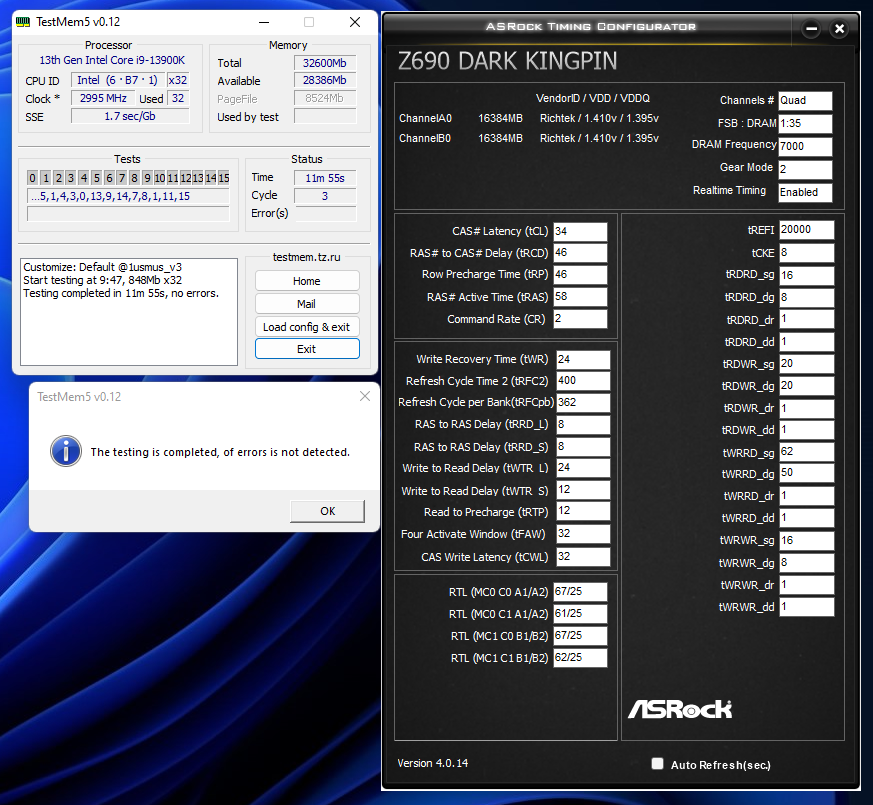Click the TestMem5 memory chip title icon
Viewport: 873px width, 805px height.
23,22
